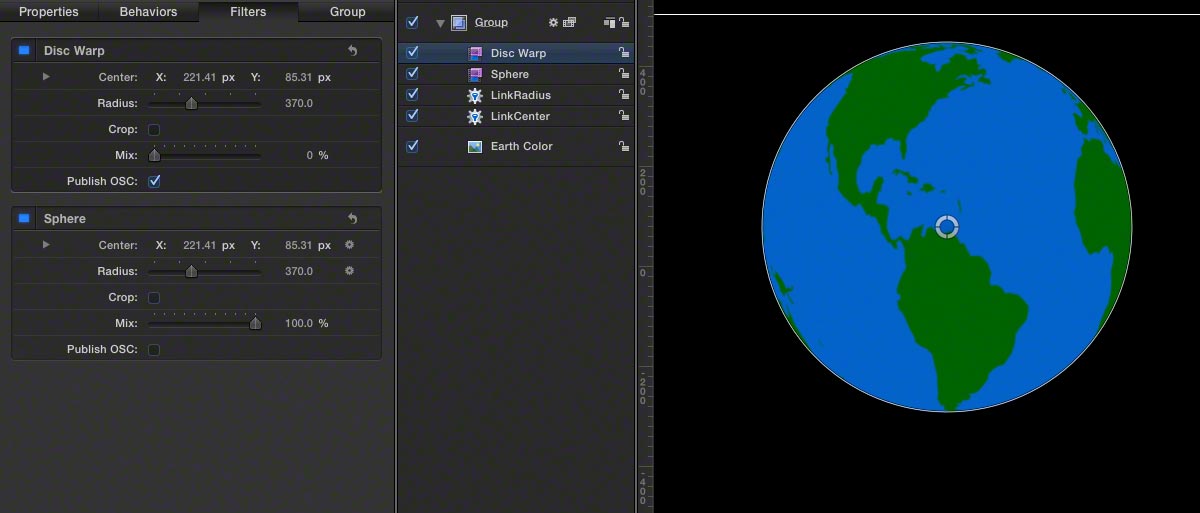Expand the Sphere Center disclosure triangle
The height and width of the screenshot is (513, 1200).
click(x=46, y=245)
